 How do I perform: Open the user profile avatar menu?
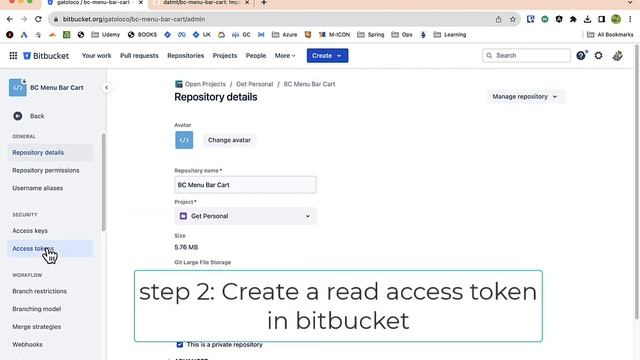pos(618,56)
